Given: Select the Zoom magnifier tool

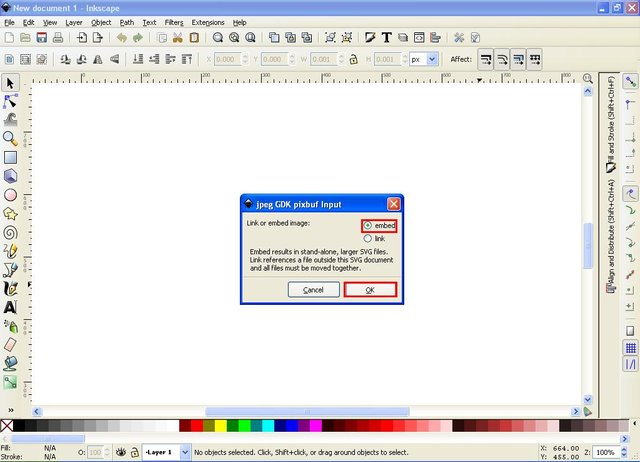Looking at the screenshot, I should point(10,139).
